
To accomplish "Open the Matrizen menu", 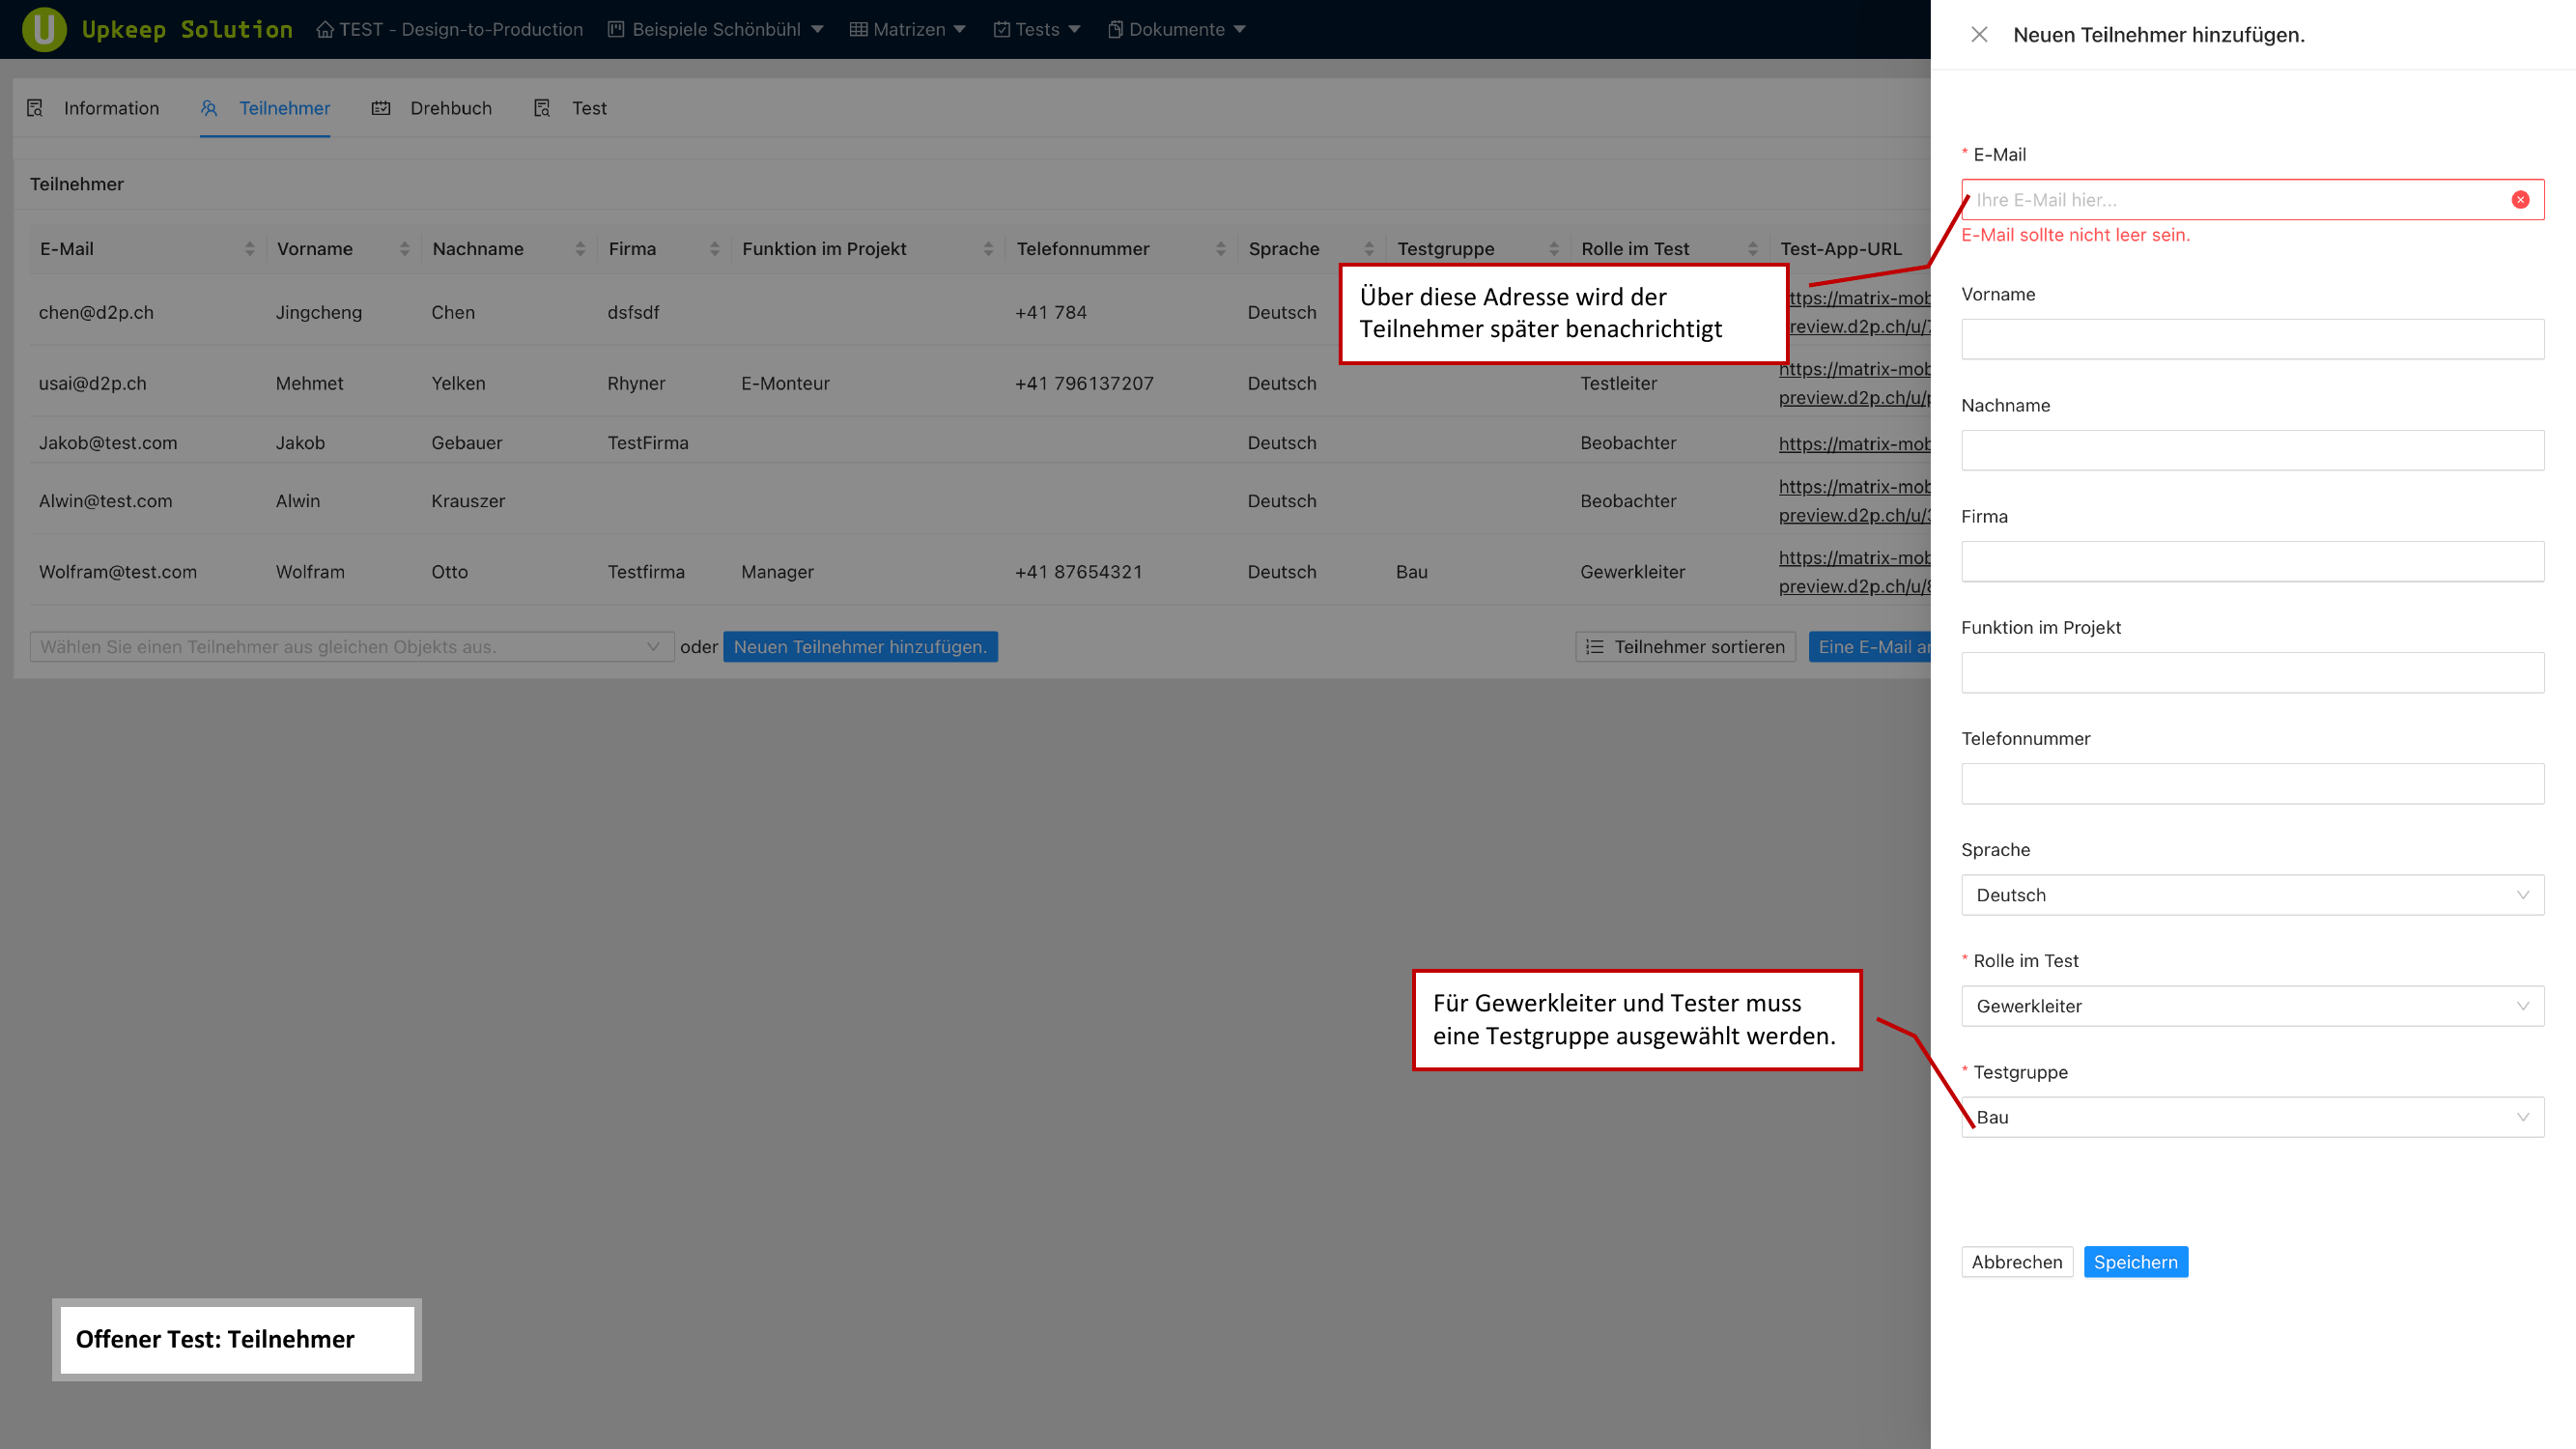I will (x=908, y=30).
